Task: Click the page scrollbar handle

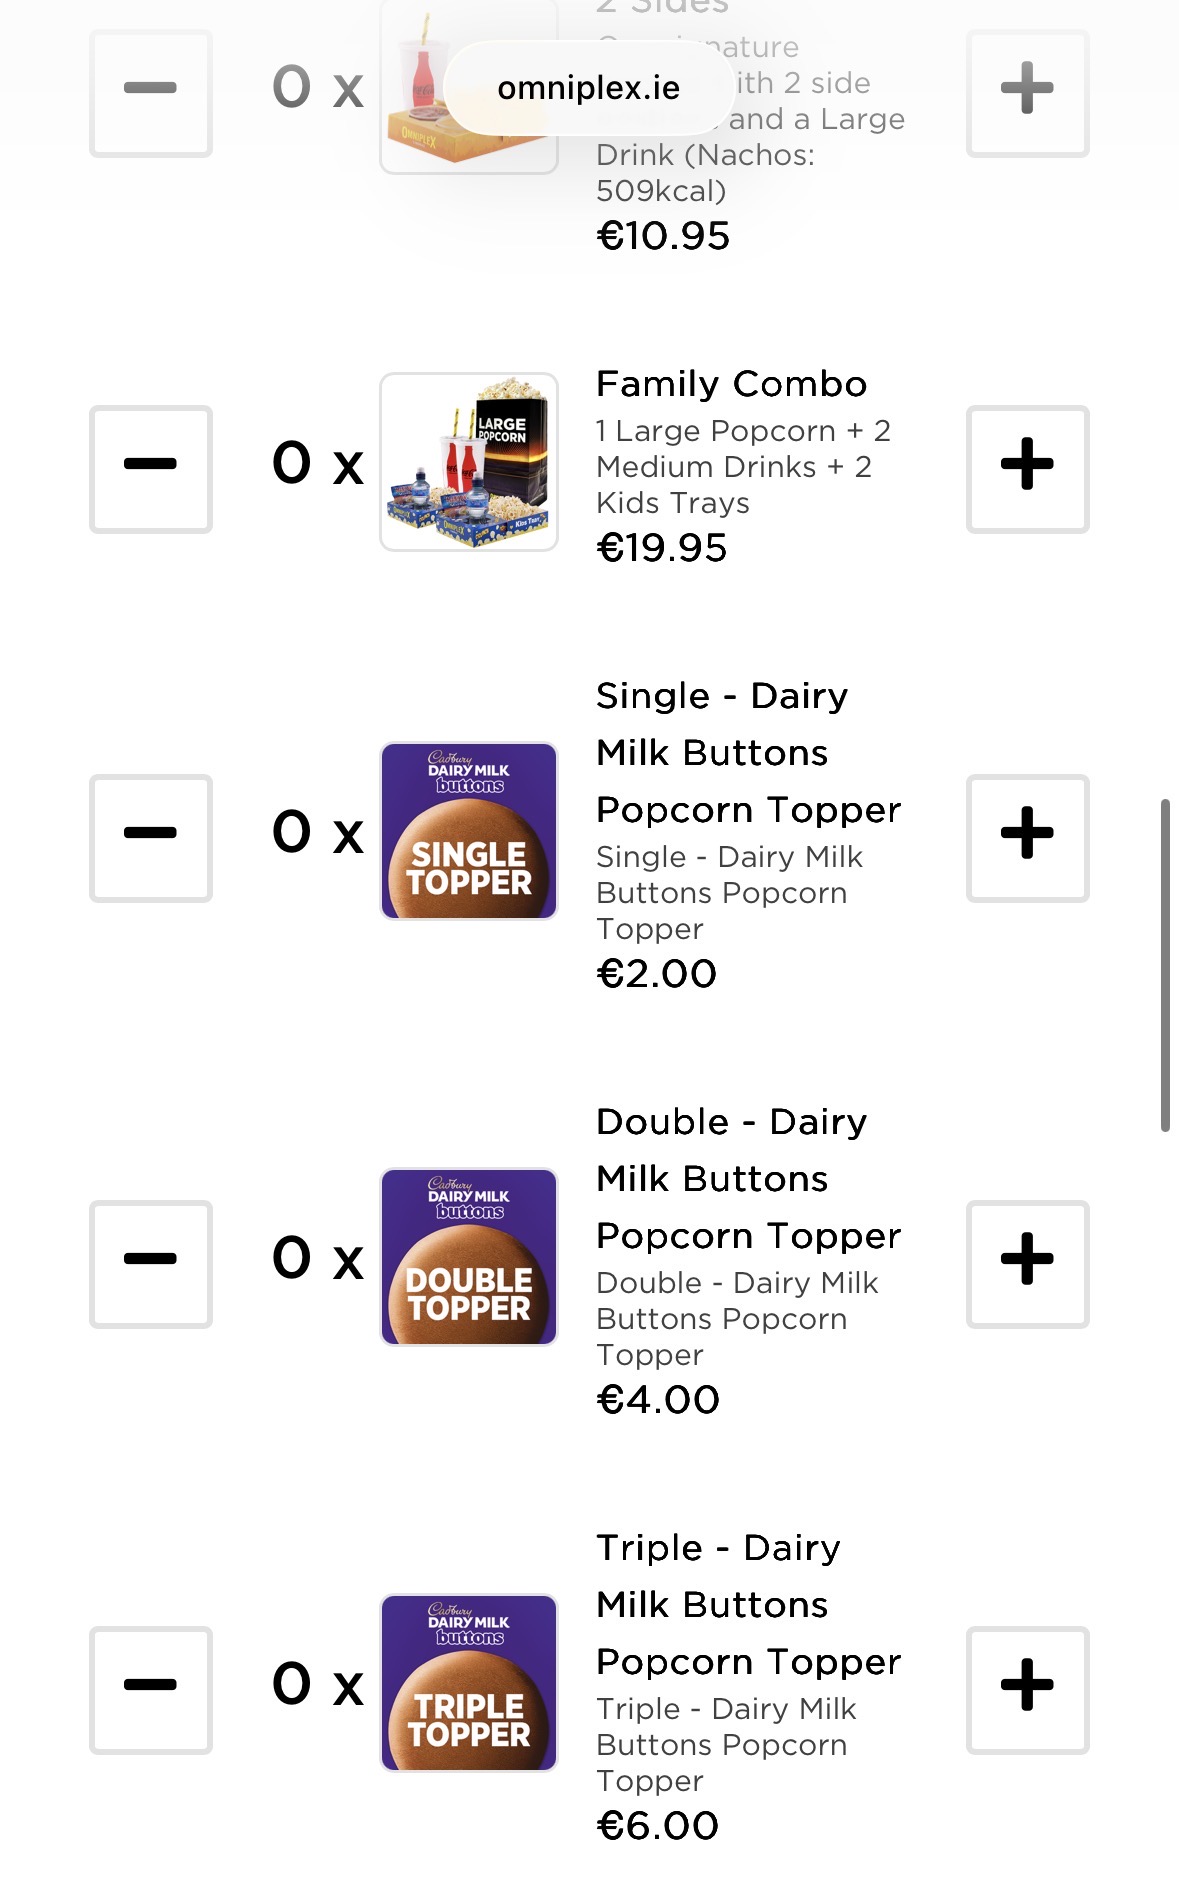Action: click(1165, 965)
